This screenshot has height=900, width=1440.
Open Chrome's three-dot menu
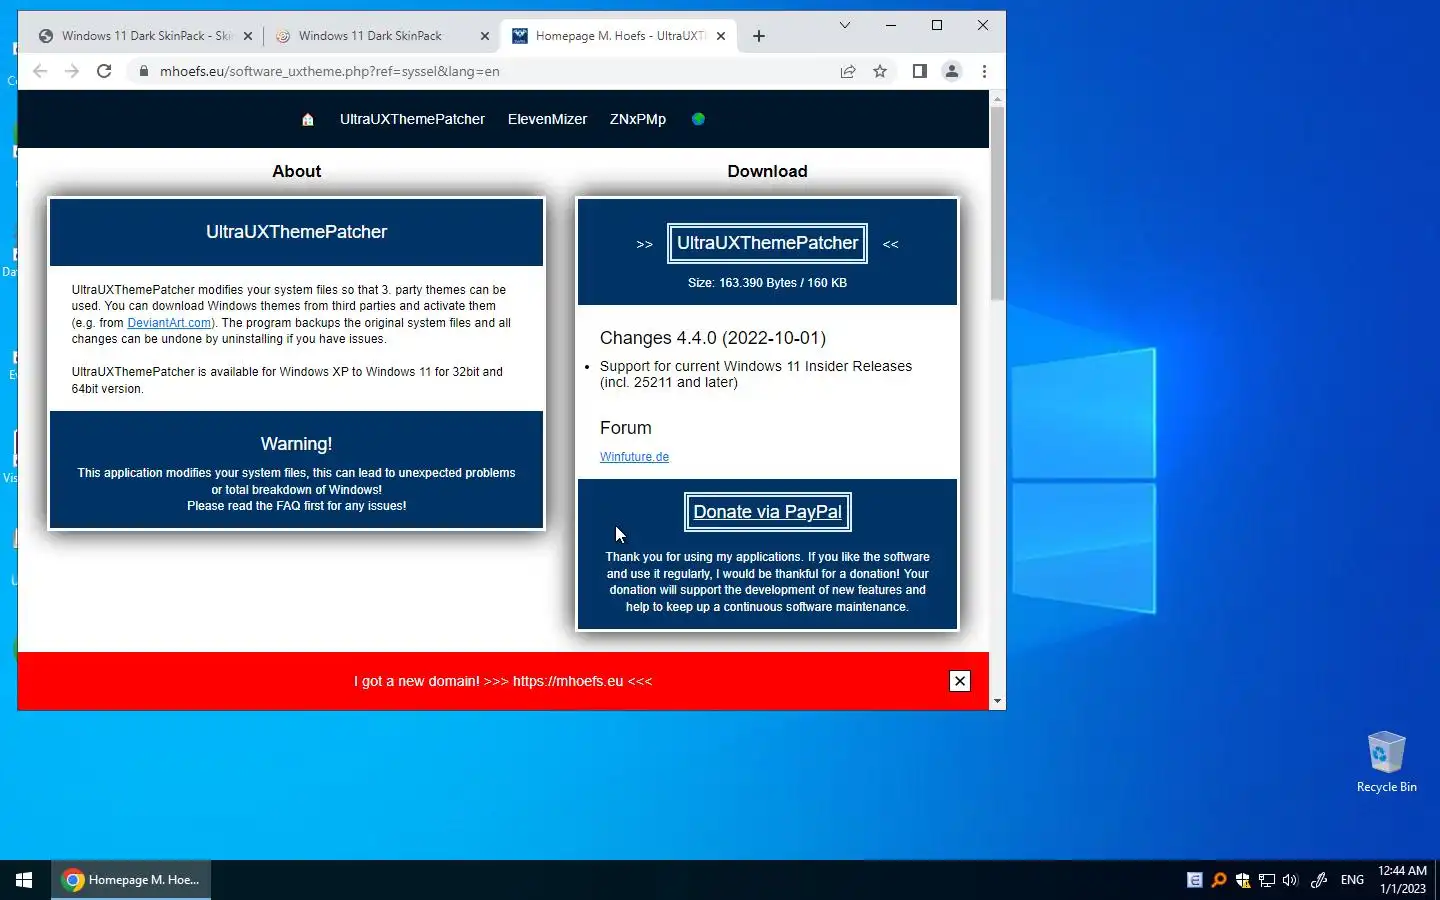click(984, 71)
